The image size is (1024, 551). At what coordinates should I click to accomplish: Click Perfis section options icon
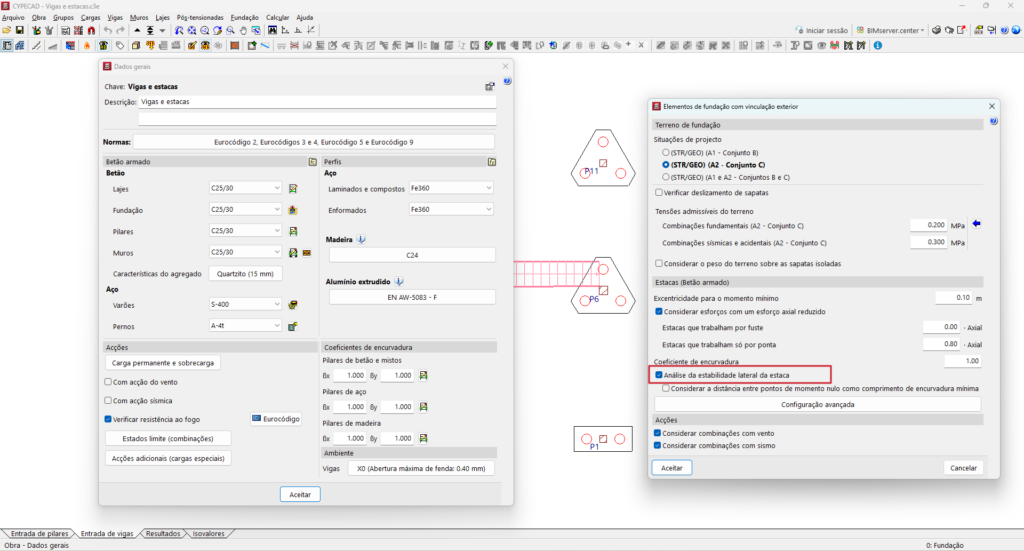[492, 162]
